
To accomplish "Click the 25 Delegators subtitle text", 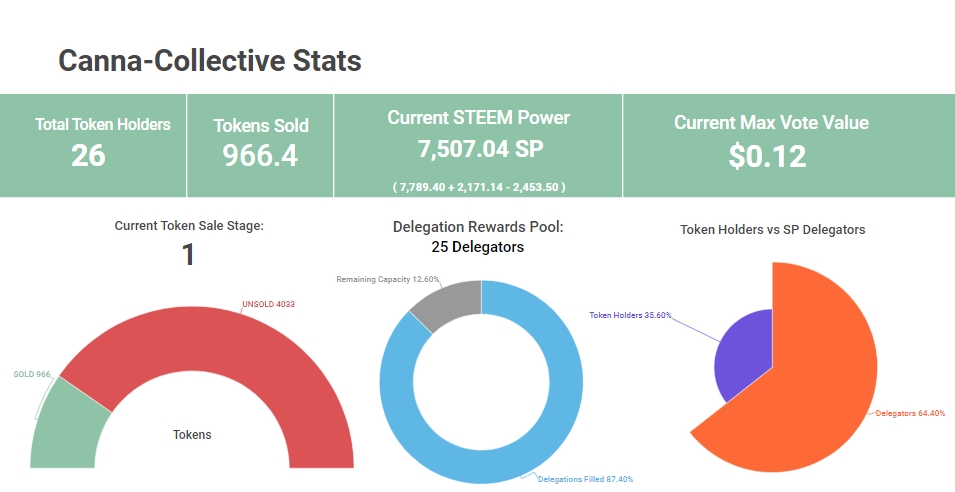I will (x=478, y=246).
